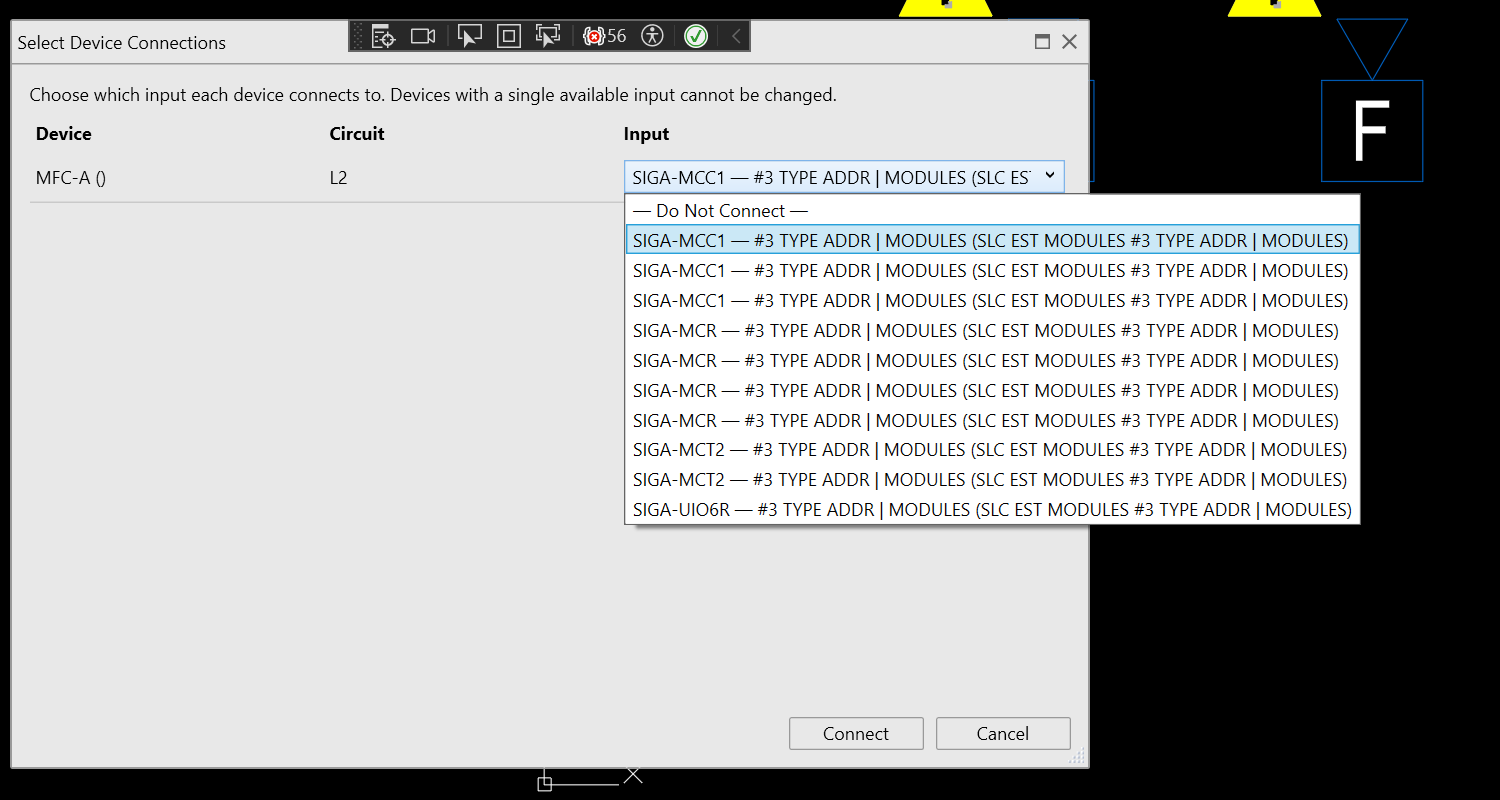The image size is (1500, 800).
Task: Pick the SIGA-UIO6R module option
Action: pos(992,509)
